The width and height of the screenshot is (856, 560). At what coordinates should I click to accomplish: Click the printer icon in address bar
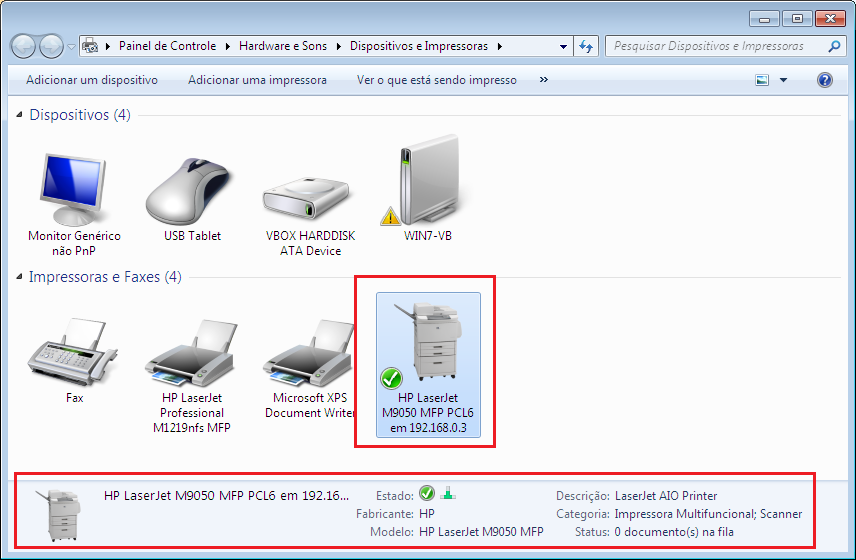point(90,46)
